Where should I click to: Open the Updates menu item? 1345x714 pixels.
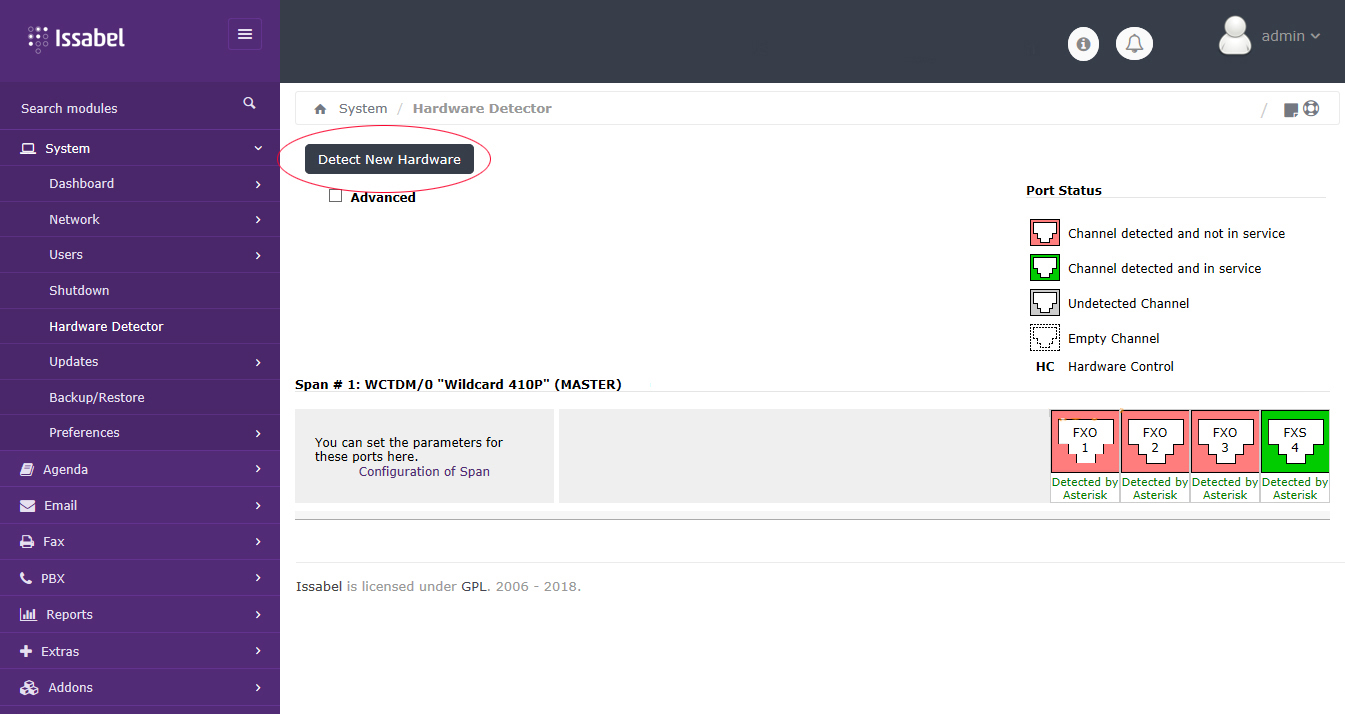coord(74,361)
